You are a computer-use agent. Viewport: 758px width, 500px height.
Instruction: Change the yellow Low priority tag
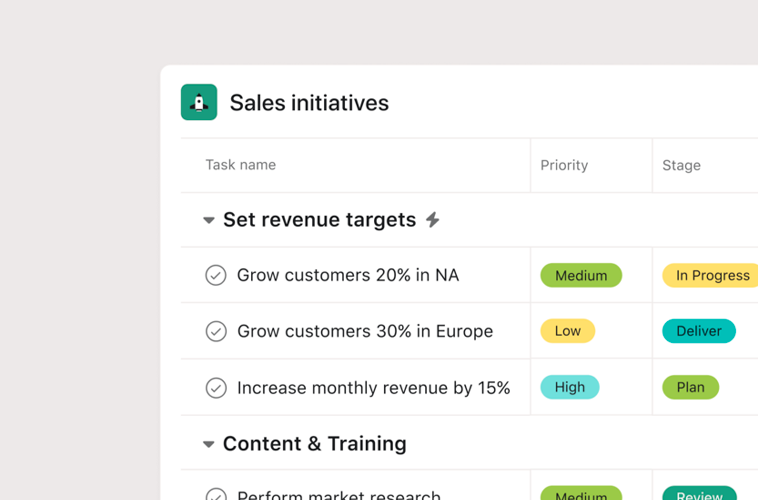(x=567, y=331)
